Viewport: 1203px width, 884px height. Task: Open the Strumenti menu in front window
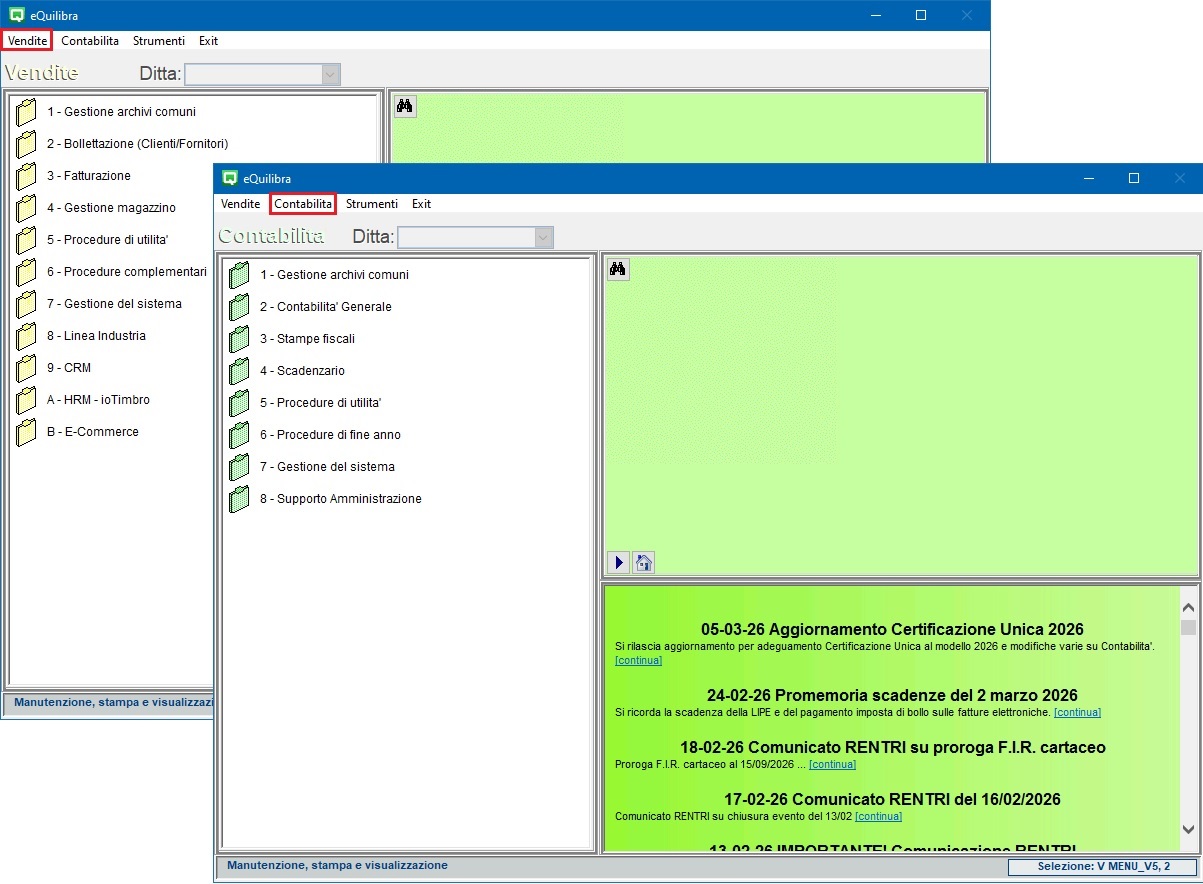(x=371, y=204)
